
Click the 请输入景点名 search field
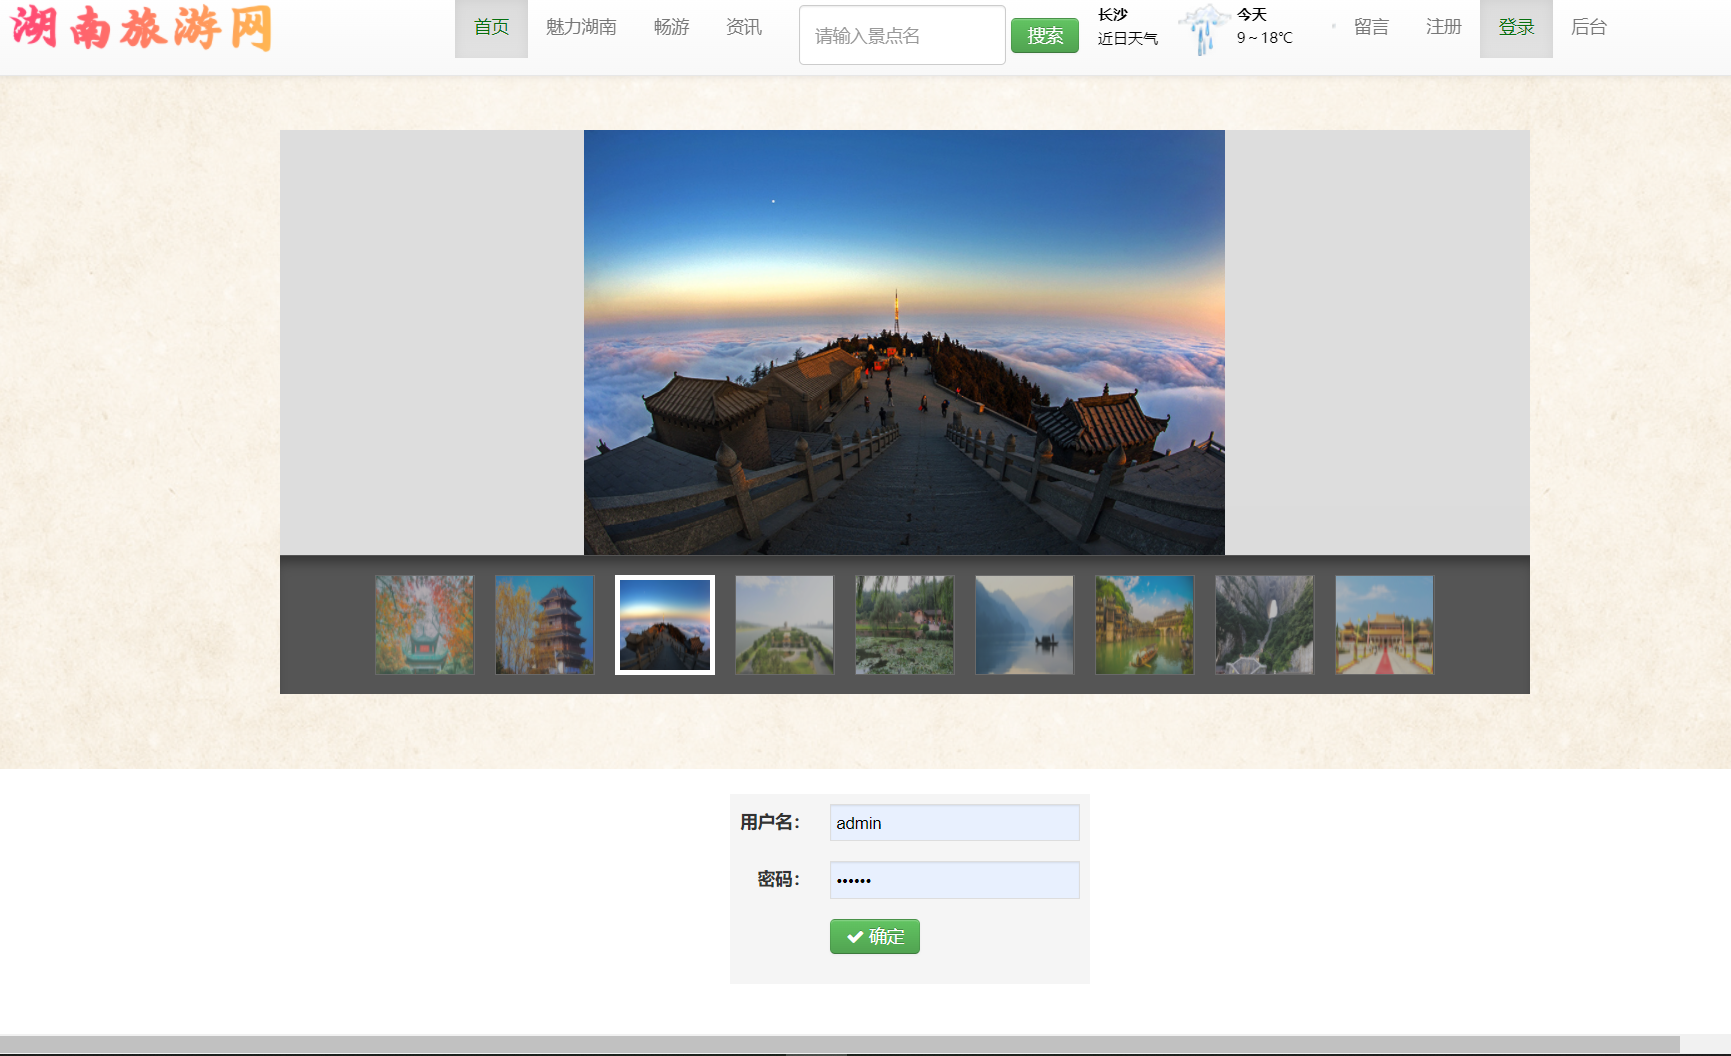pyautogui.click(x=901, y=36)
